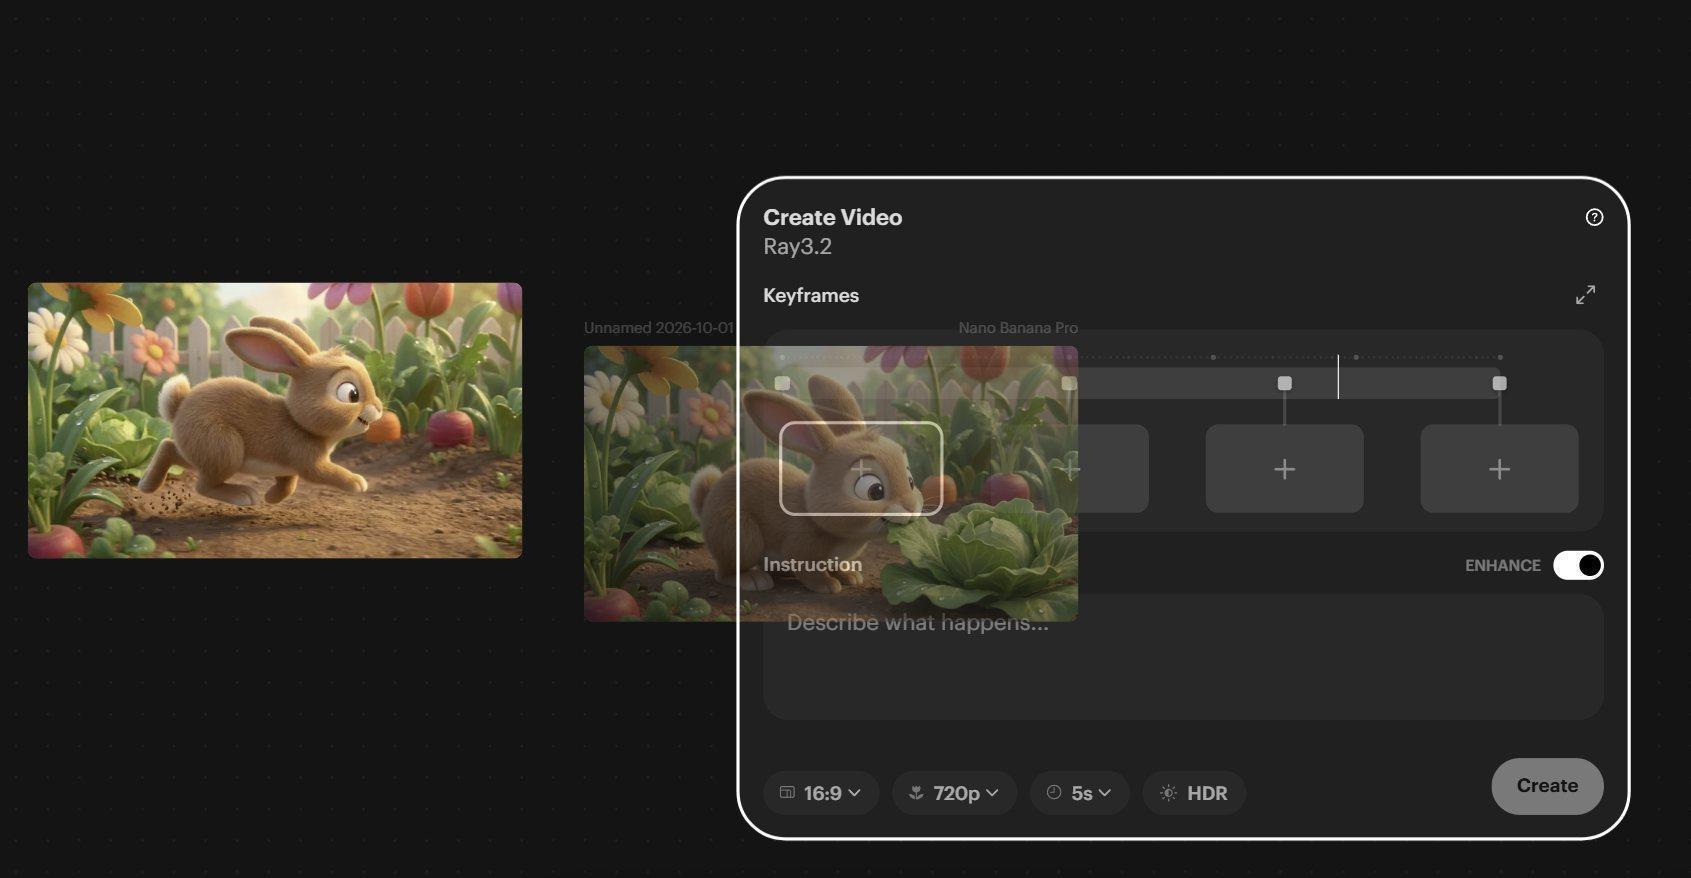Screen dimensions: 1691x878
Task: Click the second keyframe marker on the timeline
Action: point(1069,384)
